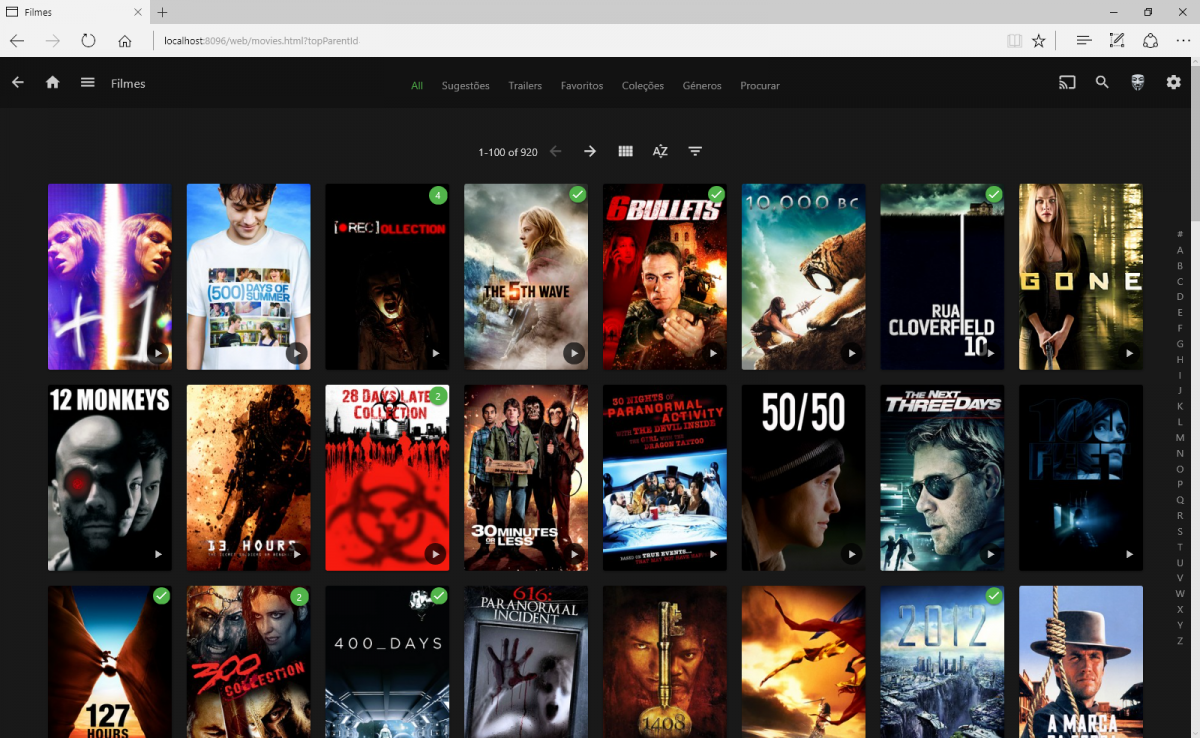Open the Emby home icon

pos(53,83)
